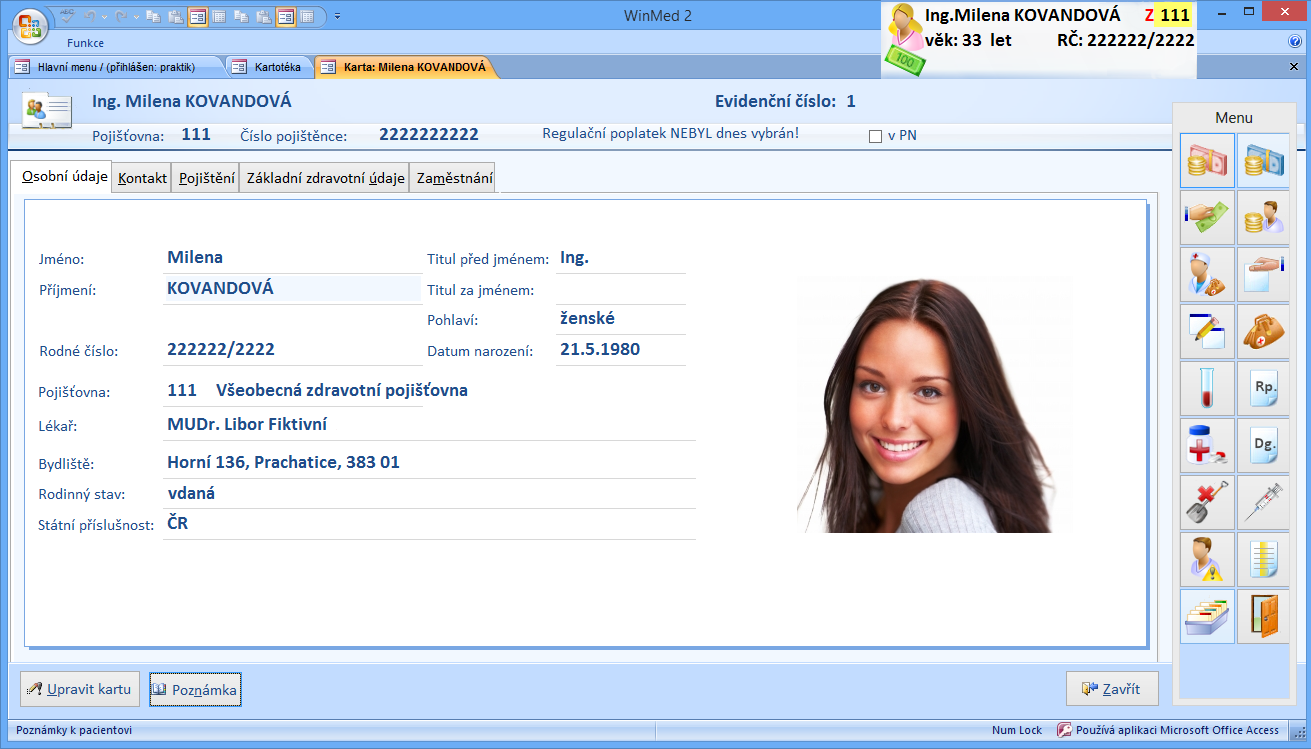Screen dimensions: 1311x749
Task: Click the patient card icon beside the name
Action: point(48,108)
